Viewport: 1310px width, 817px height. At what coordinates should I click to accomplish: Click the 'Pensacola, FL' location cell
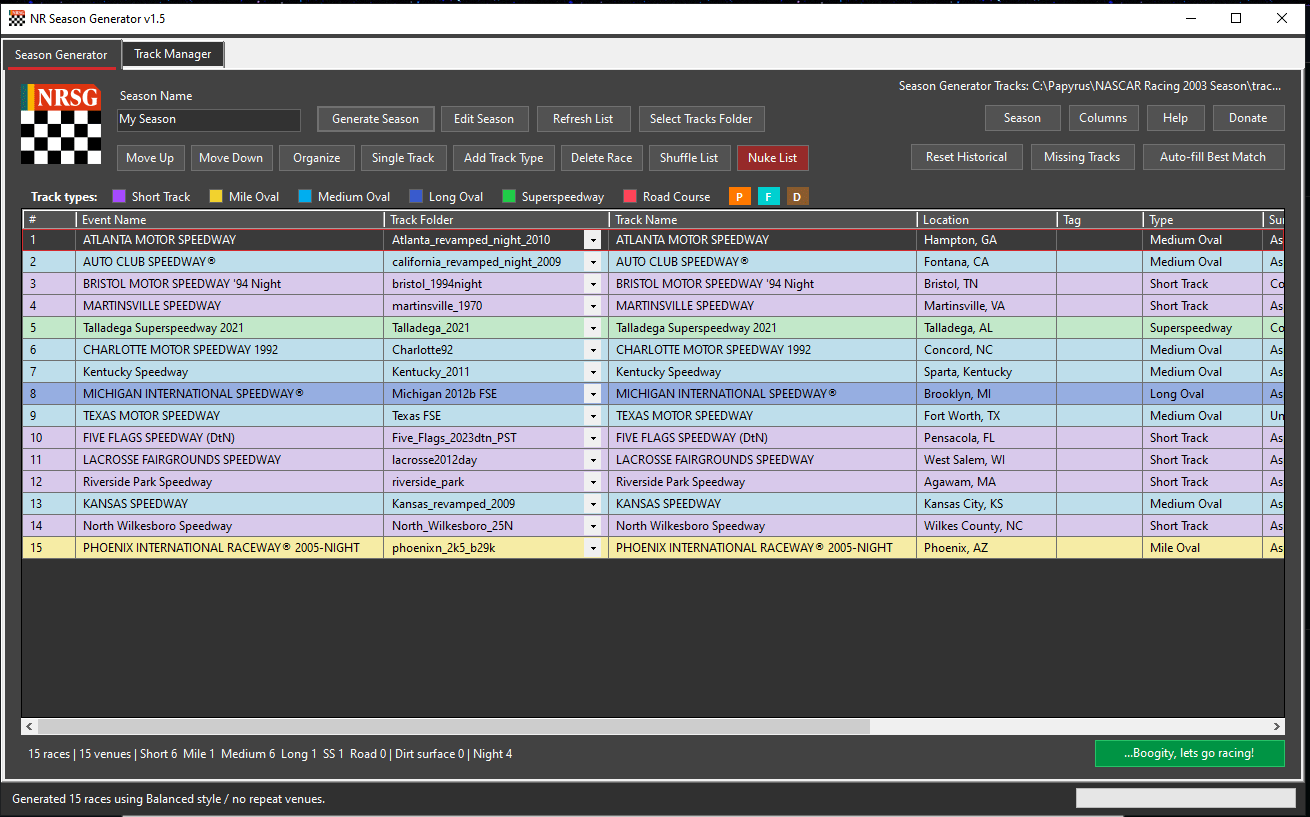986,438
